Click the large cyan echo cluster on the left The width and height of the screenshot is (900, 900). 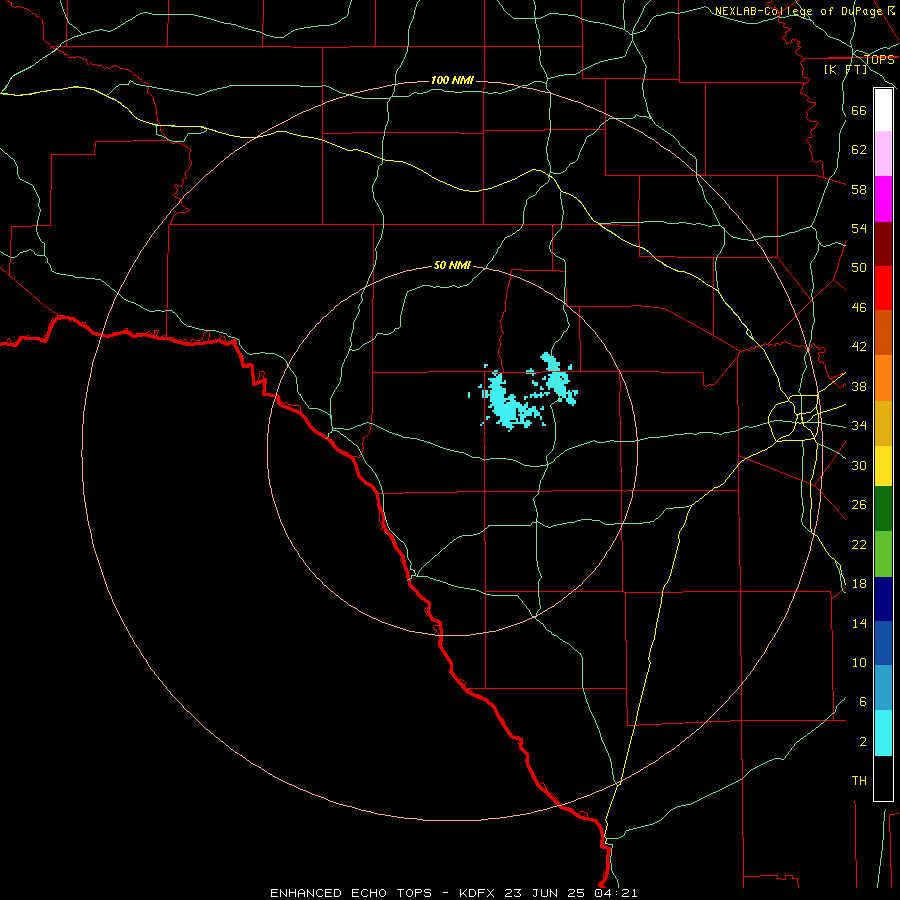(507, 405)
